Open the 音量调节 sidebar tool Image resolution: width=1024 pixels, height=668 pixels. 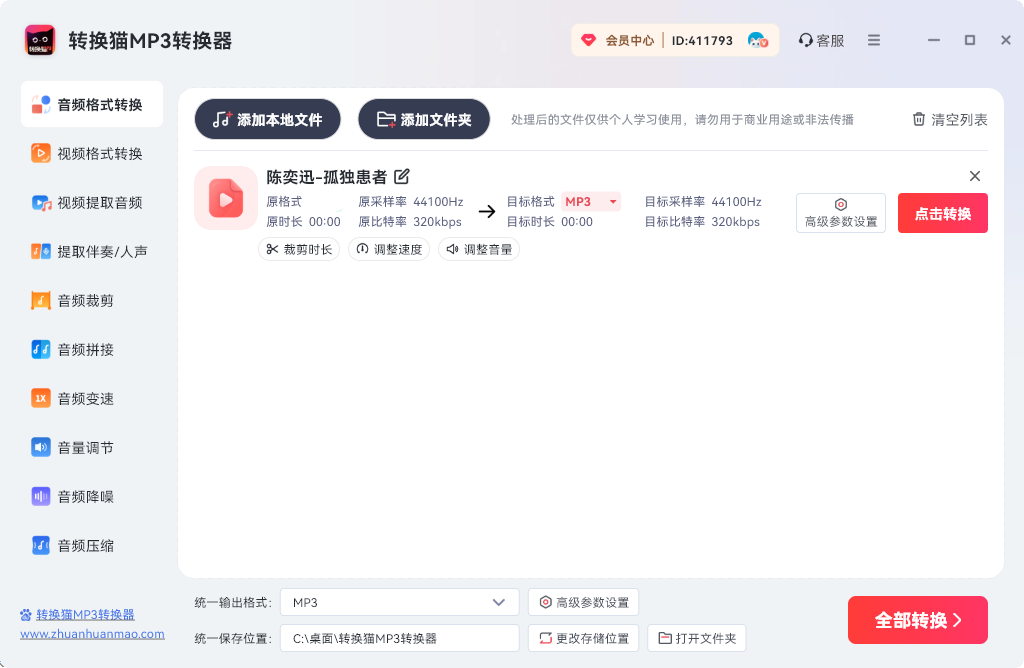(x=91, y=447)
